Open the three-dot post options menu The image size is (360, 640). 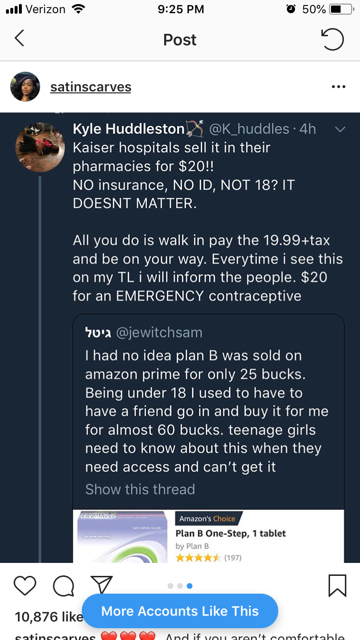338,87
